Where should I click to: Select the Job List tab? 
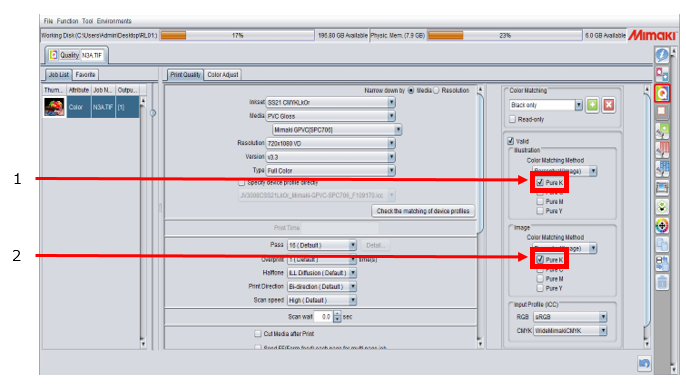click(x=59, y=75)
